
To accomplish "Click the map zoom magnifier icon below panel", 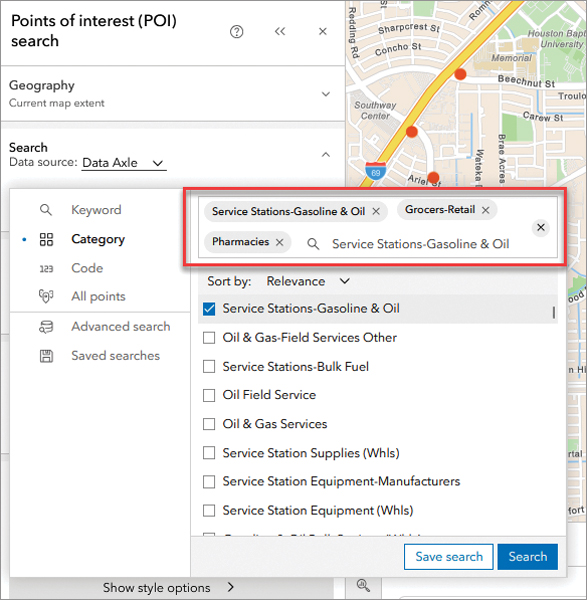I will point(363,585).
